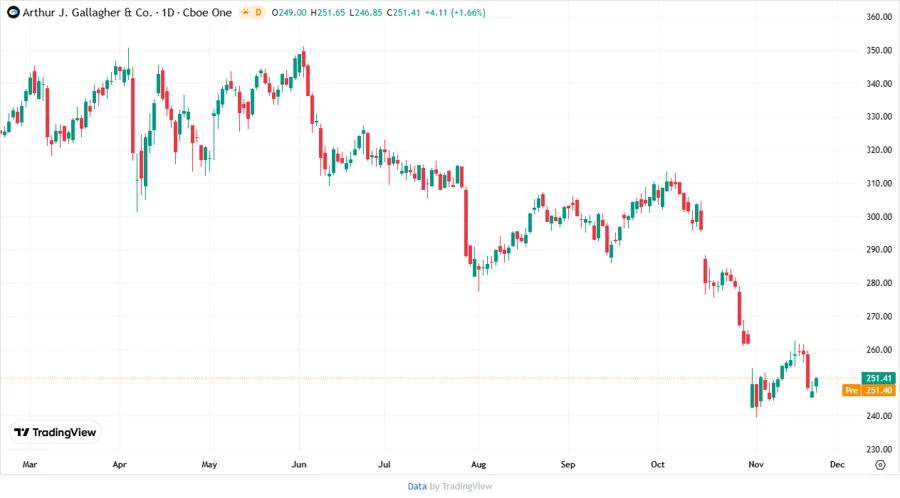Click the 1D interval label
900x498 pixels.
point(168,12)
